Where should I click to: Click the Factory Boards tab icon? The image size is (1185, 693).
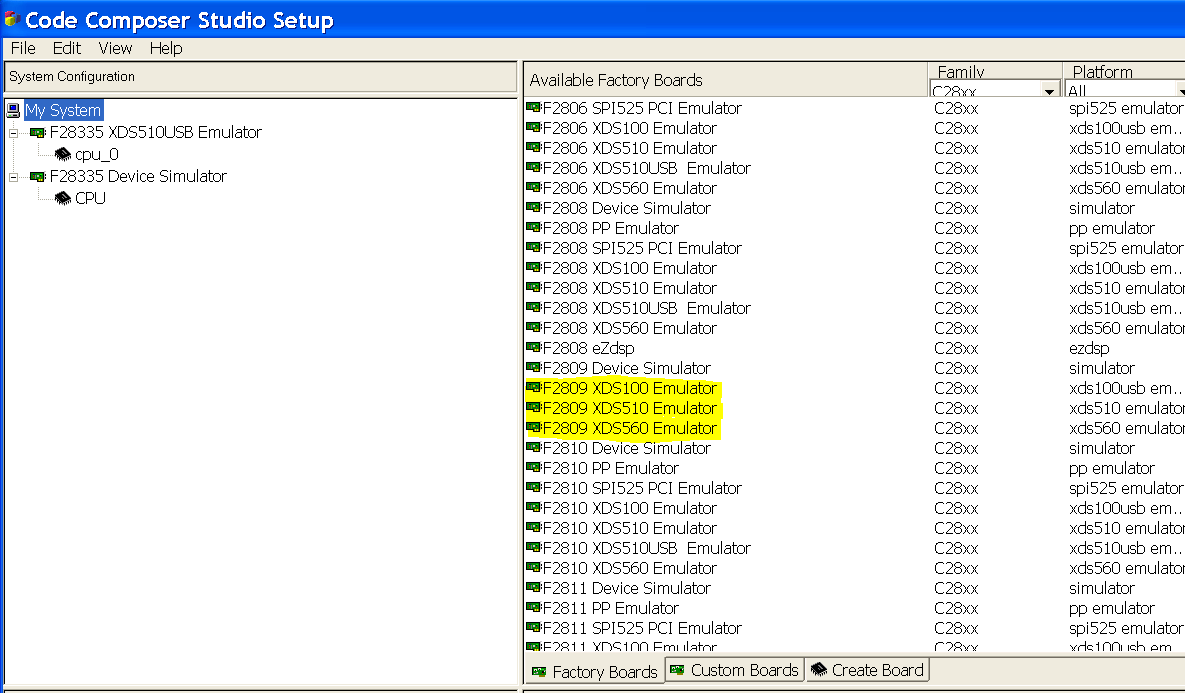[x=538, y=671]
